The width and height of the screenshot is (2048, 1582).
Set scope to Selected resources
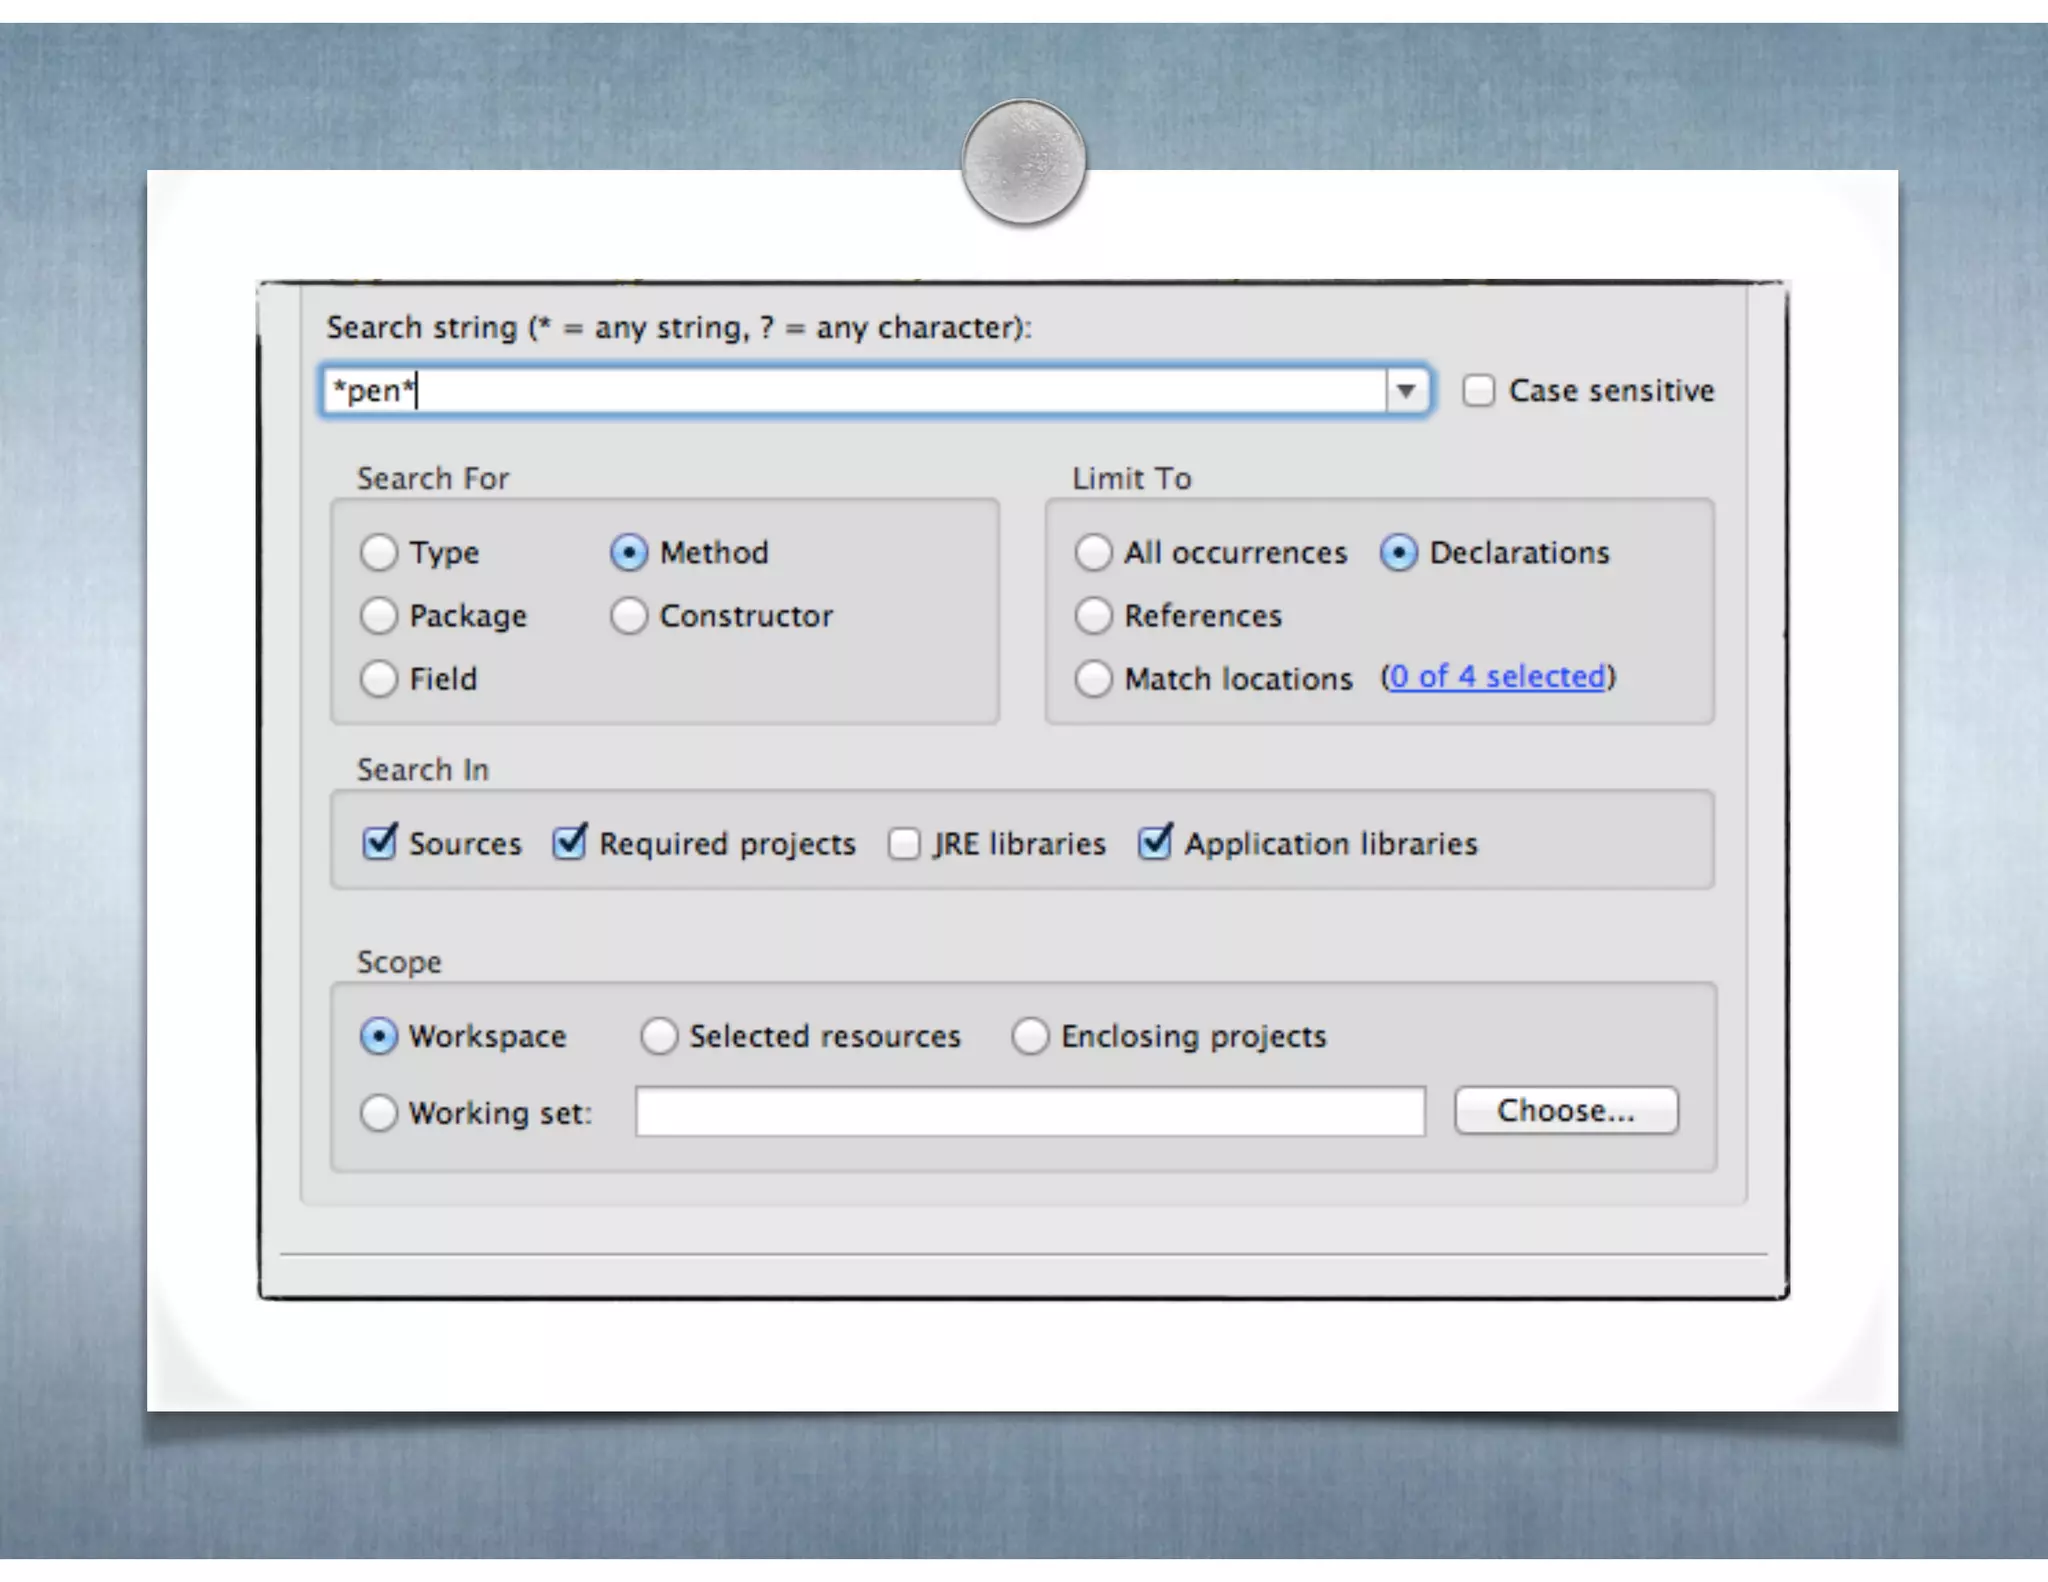click(659, 1036)
